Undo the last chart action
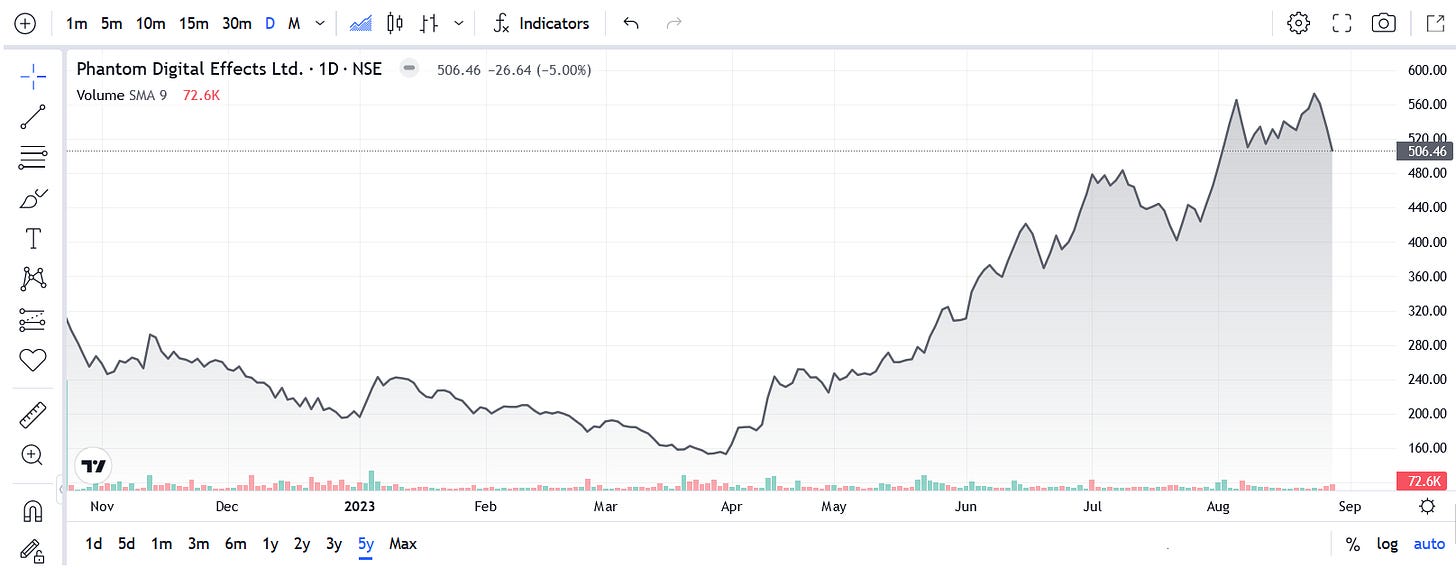The width and height of the screenshot is (1456, 568). 631,23
